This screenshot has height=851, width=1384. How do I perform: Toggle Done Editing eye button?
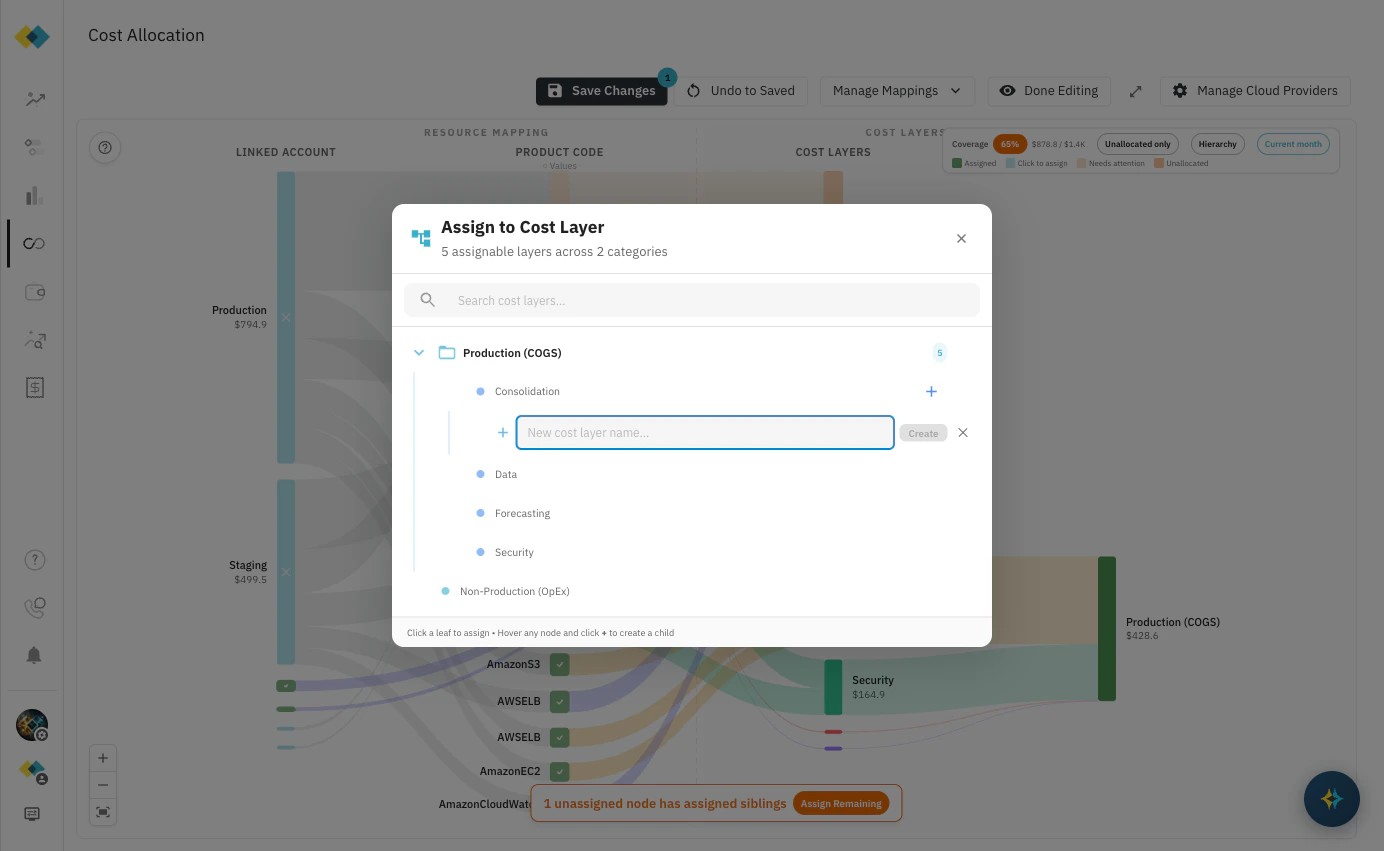point(1049,91)
